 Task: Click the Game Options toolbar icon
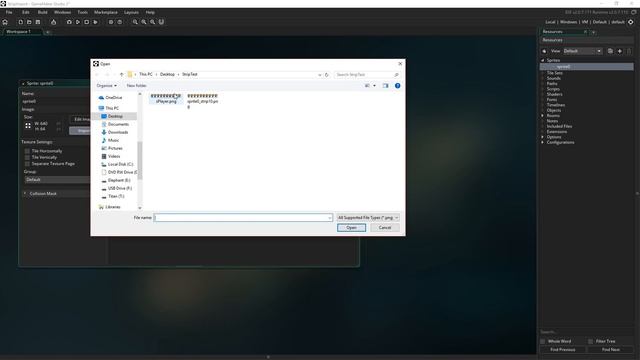click(111, 22)
